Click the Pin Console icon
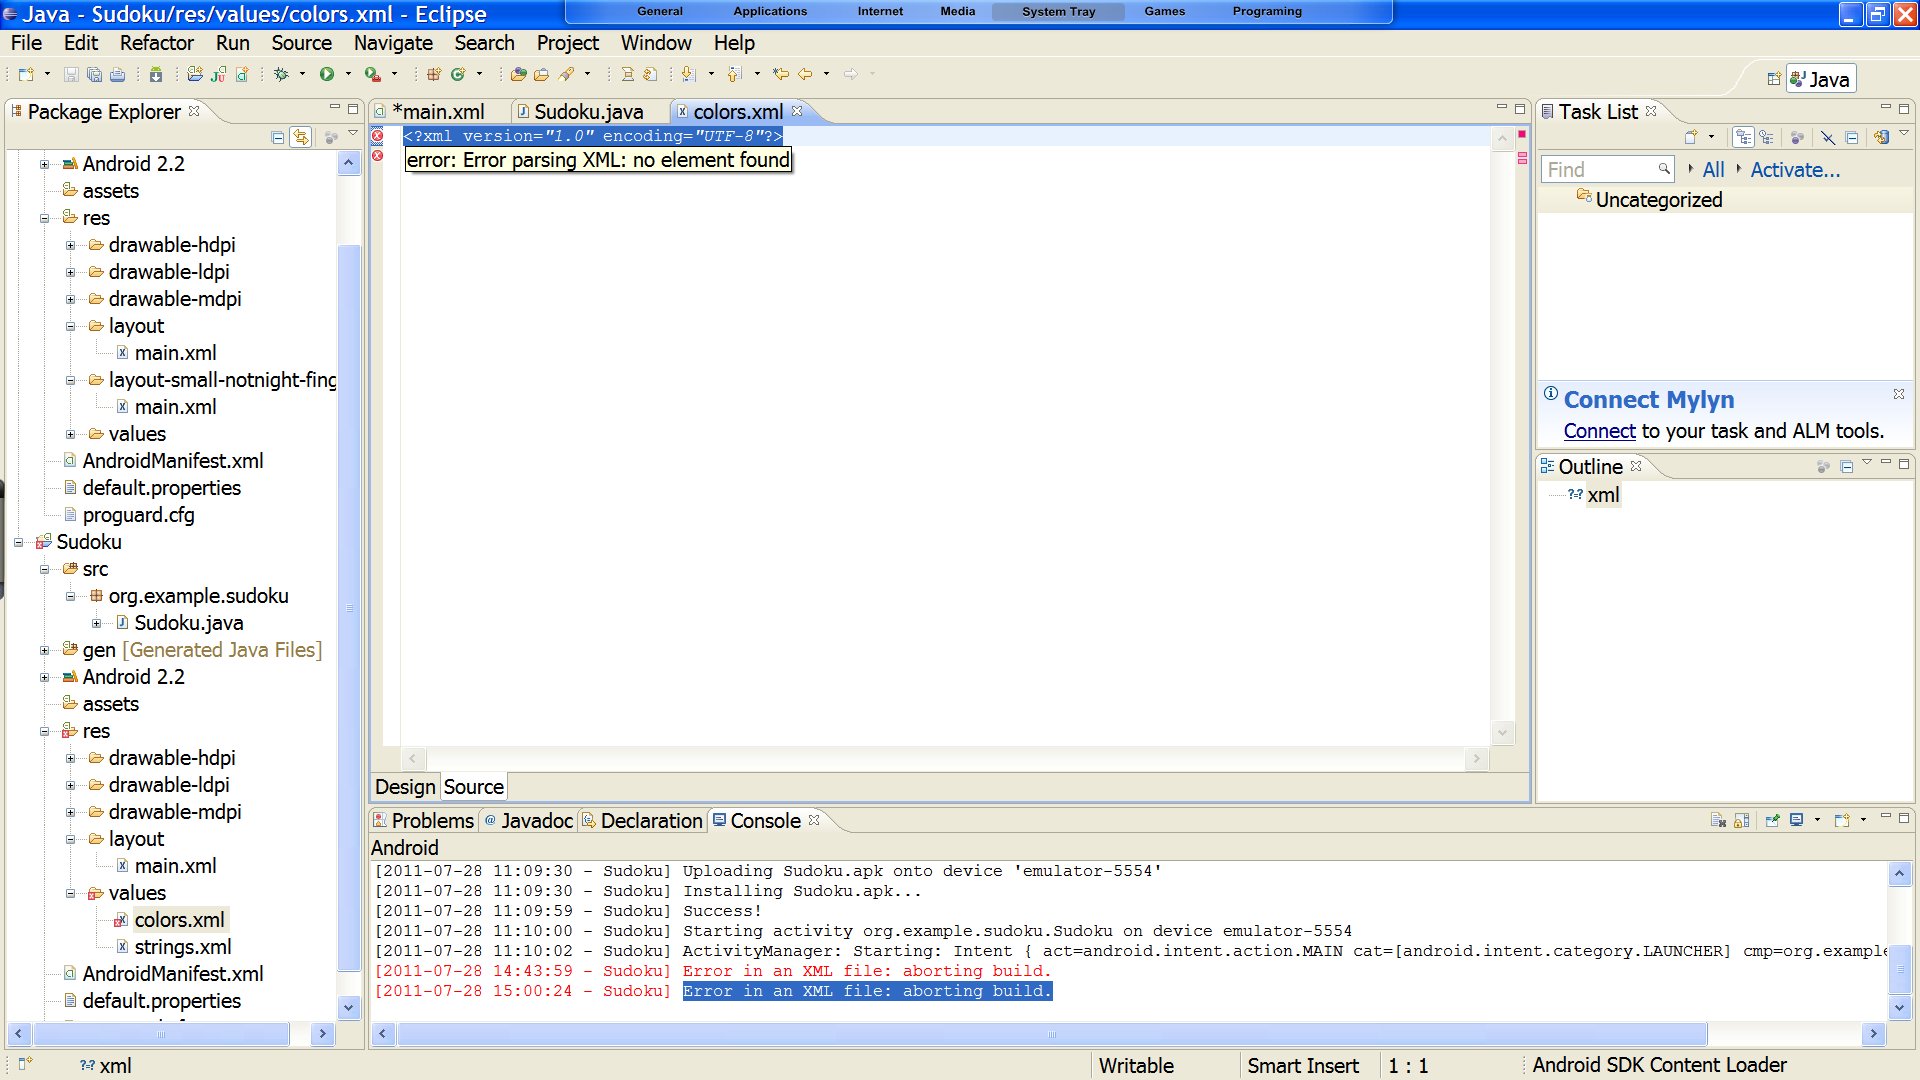This screenshot has width=1920, height=1080. point(1772,821)
